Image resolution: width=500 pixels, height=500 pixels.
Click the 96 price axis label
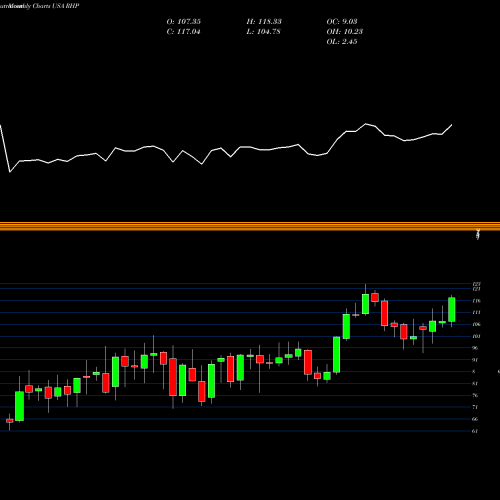(475, 348)
